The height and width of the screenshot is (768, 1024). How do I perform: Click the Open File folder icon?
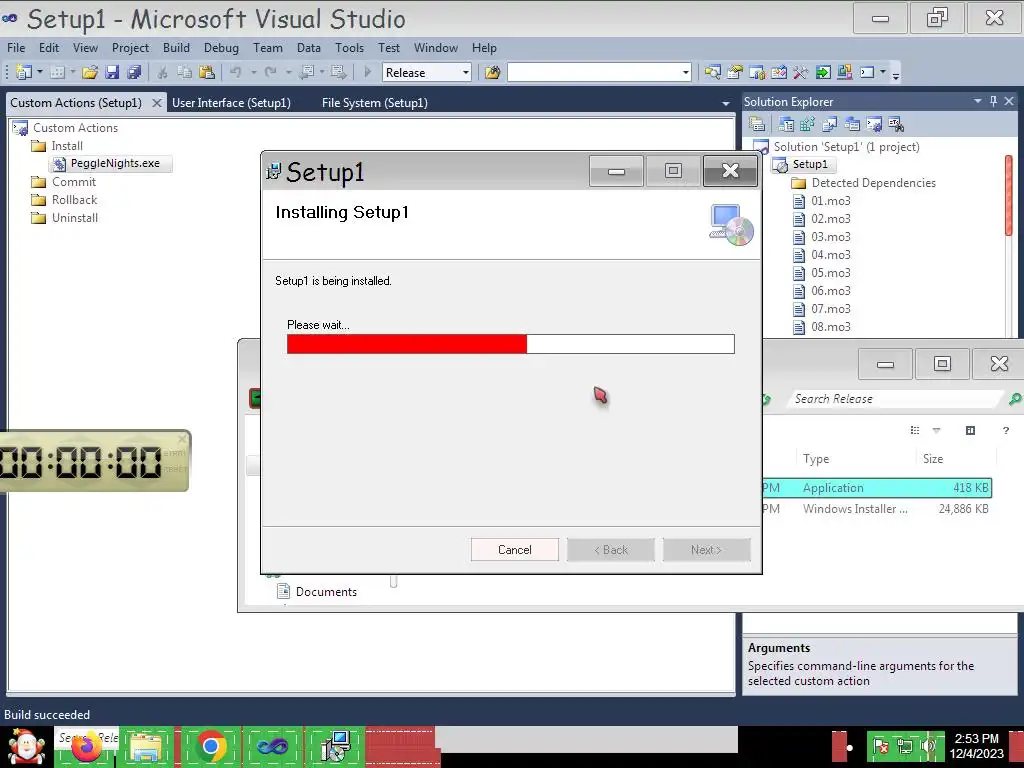[90, 72]
